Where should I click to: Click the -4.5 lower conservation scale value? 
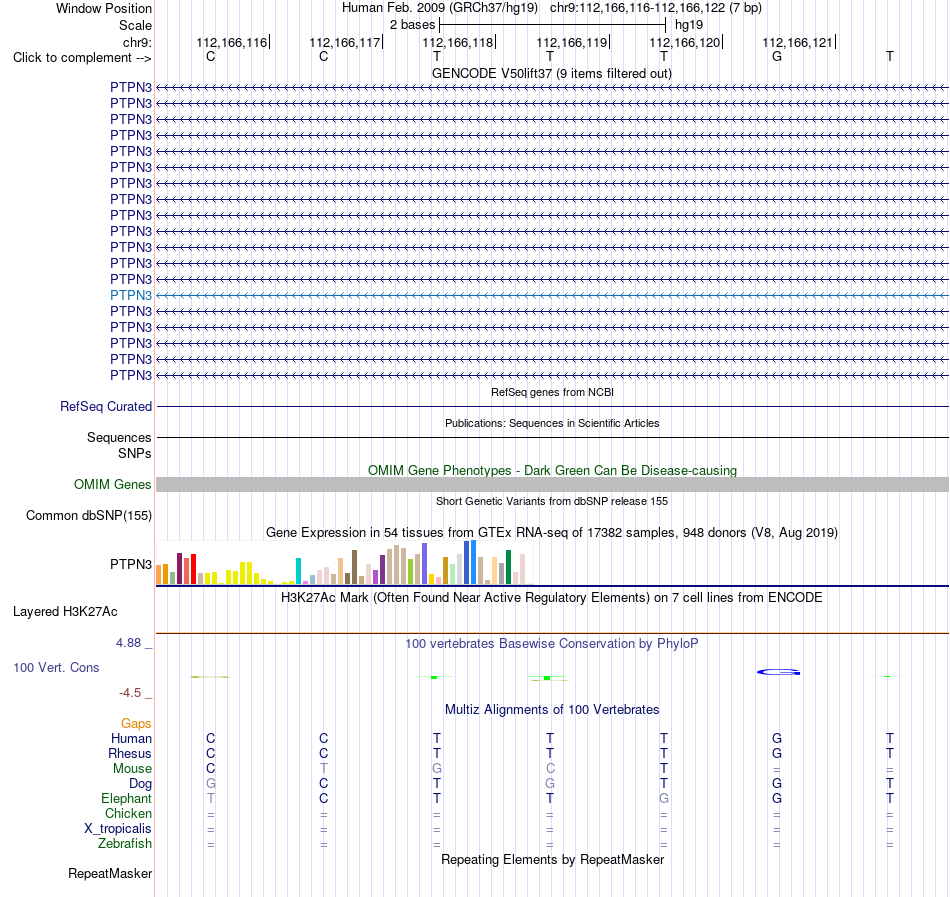click(130, 692)
